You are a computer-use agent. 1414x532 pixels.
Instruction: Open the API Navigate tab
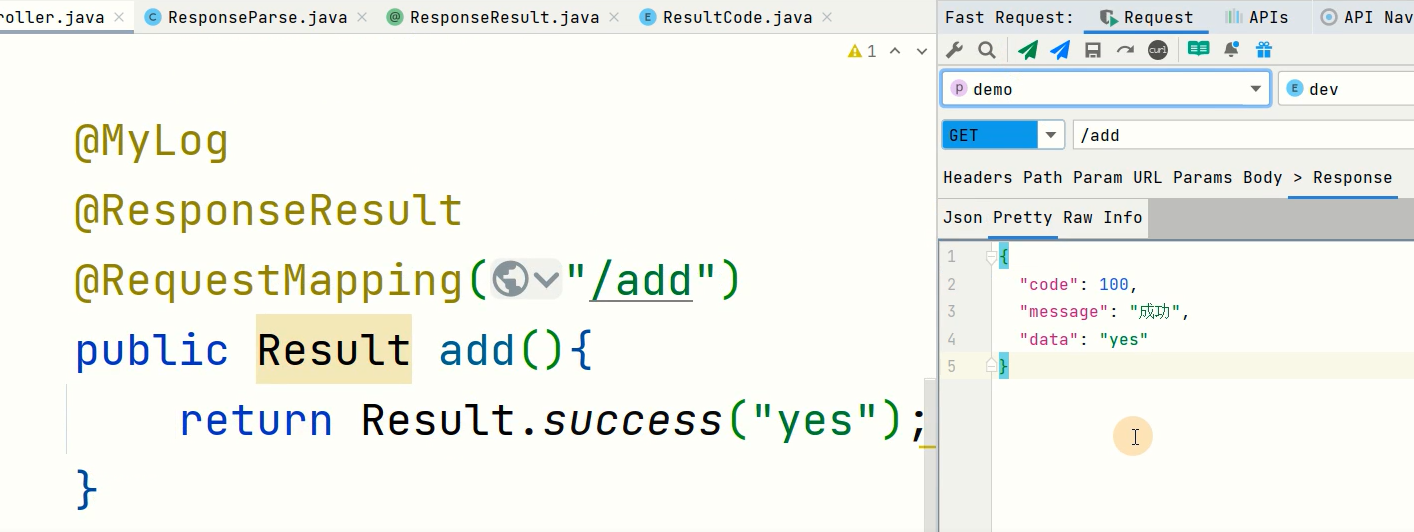click(x=1366, y=17)
